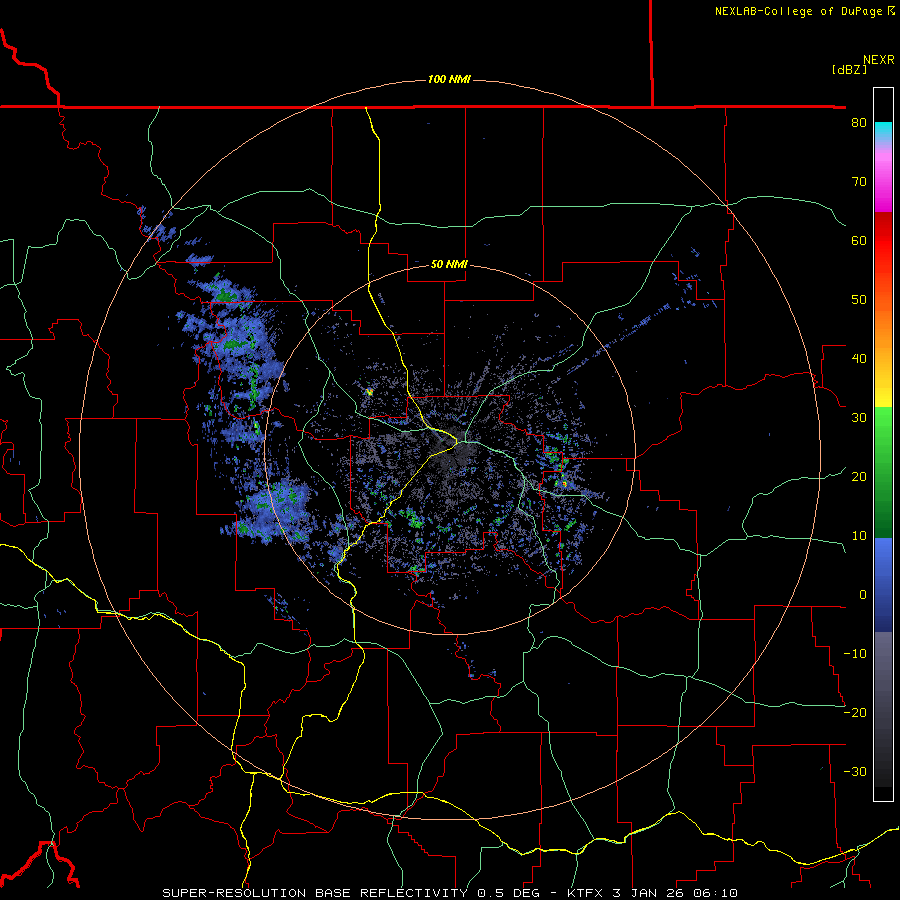Click the 30 value on the dBZ scale
This screenshot has height=900, width=900.
(x=859, y=417)
